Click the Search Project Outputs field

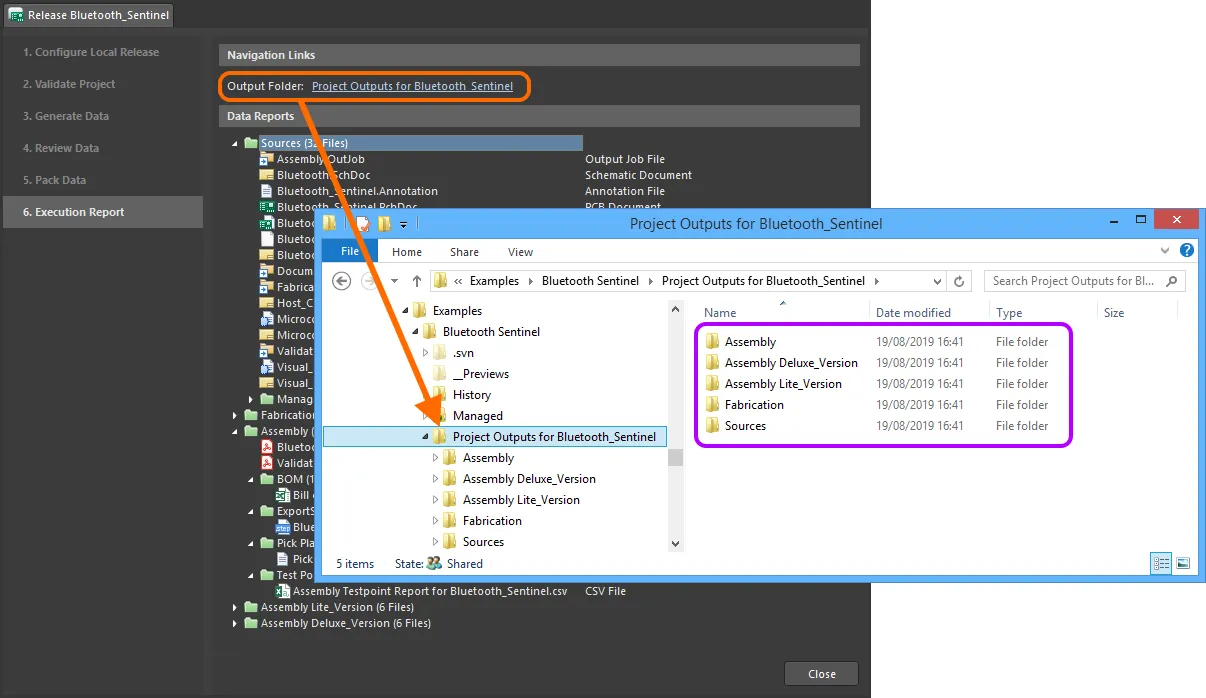[1084, 281]
